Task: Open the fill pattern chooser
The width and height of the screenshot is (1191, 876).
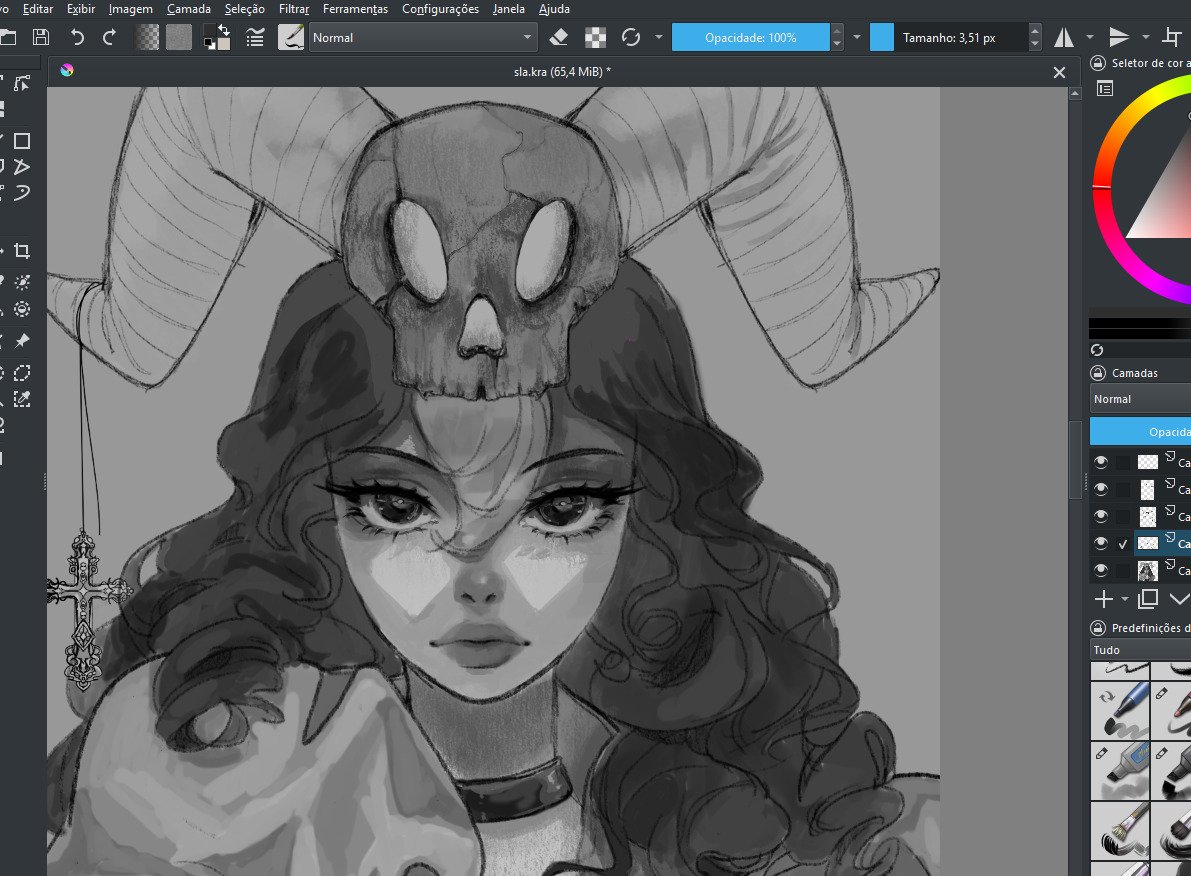Action: (x=179, y=37)
